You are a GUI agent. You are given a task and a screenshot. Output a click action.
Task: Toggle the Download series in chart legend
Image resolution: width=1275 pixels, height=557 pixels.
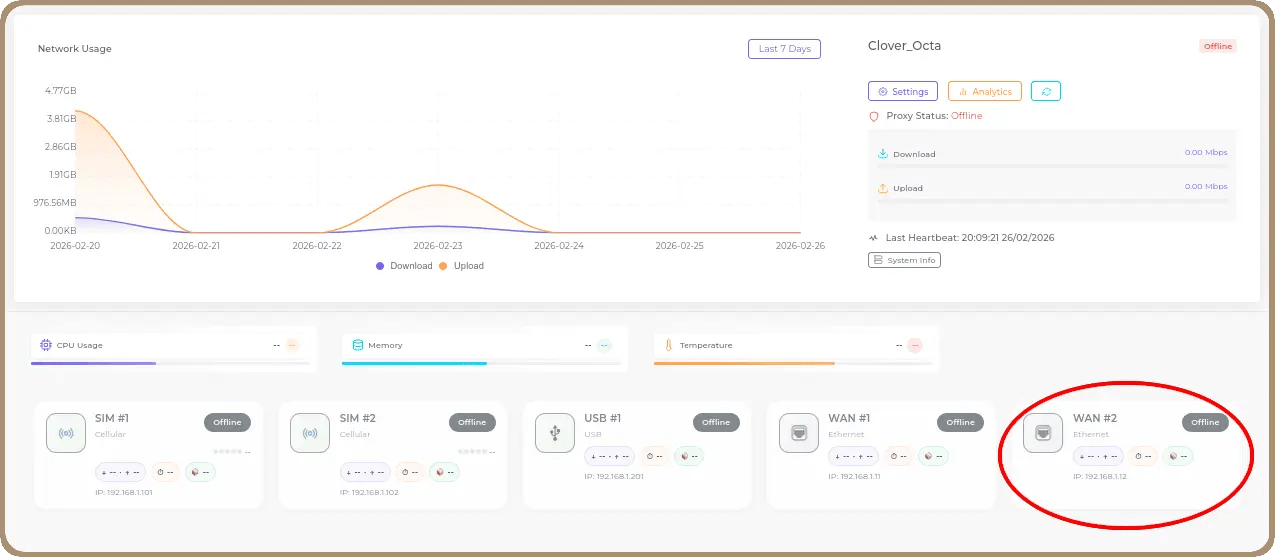pyautogui.click(x=404, y=266)
